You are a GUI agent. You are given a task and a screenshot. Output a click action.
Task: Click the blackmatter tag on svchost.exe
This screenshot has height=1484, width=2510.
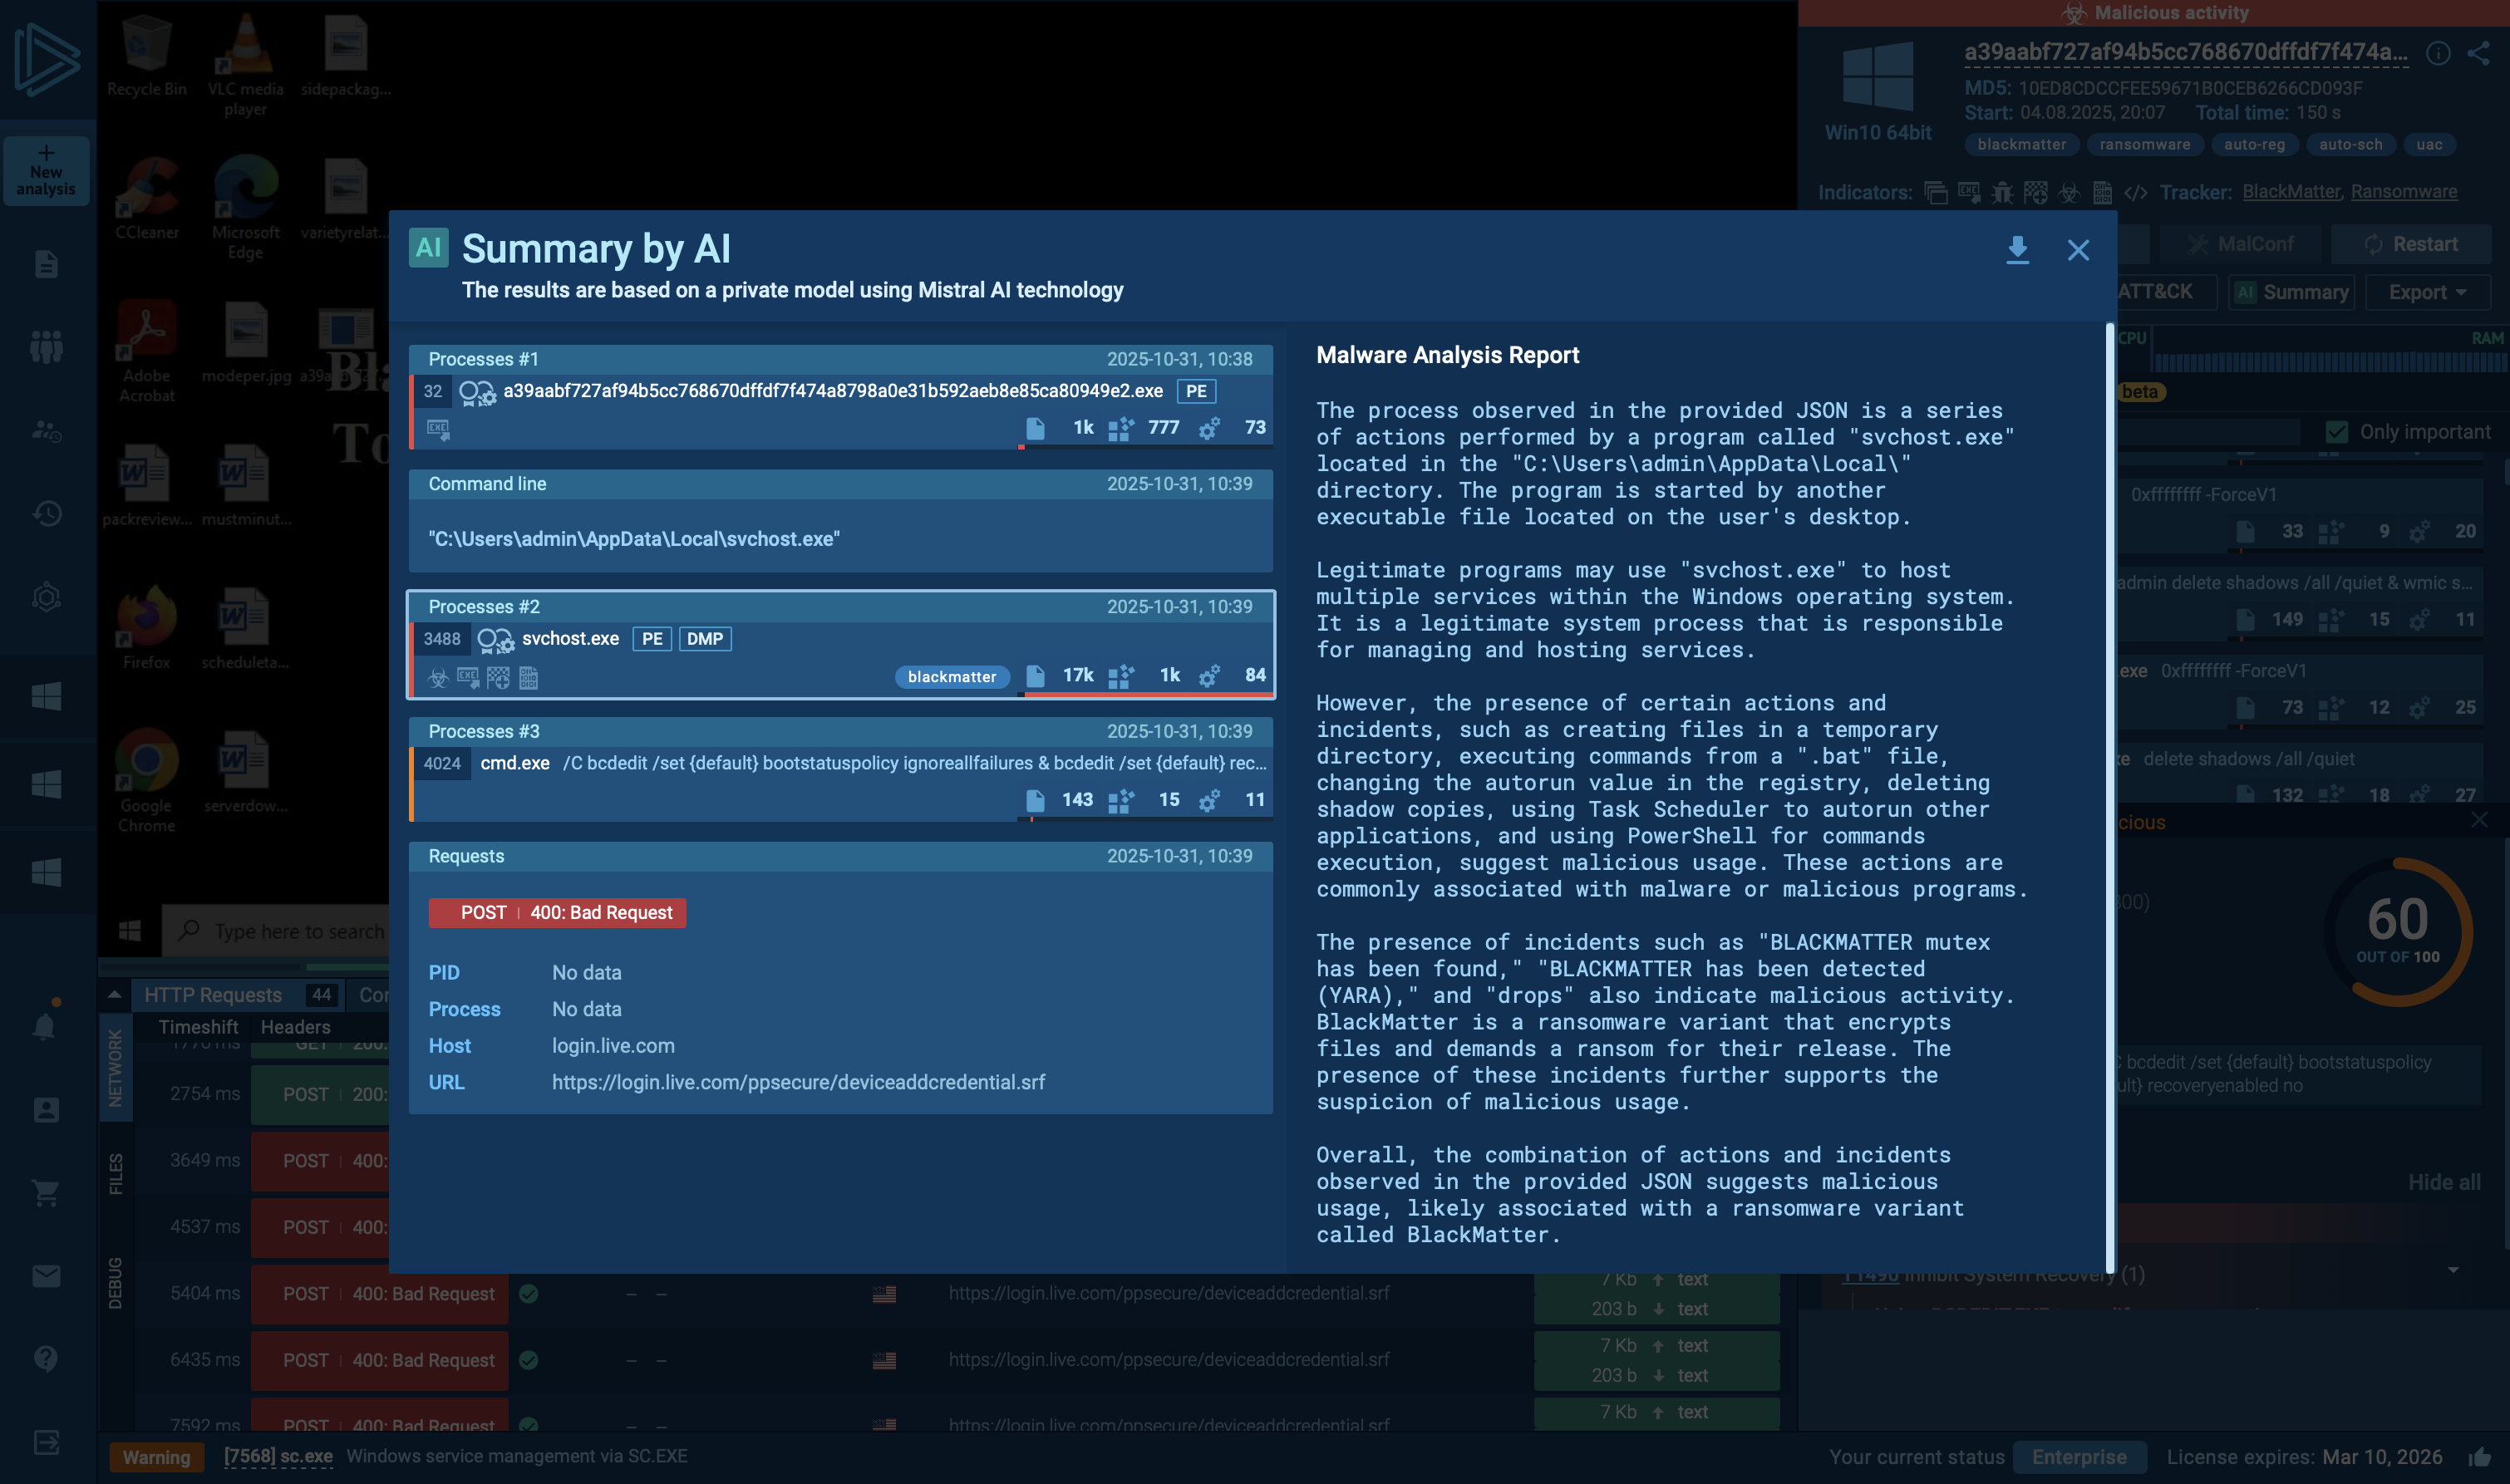[951, 677]
